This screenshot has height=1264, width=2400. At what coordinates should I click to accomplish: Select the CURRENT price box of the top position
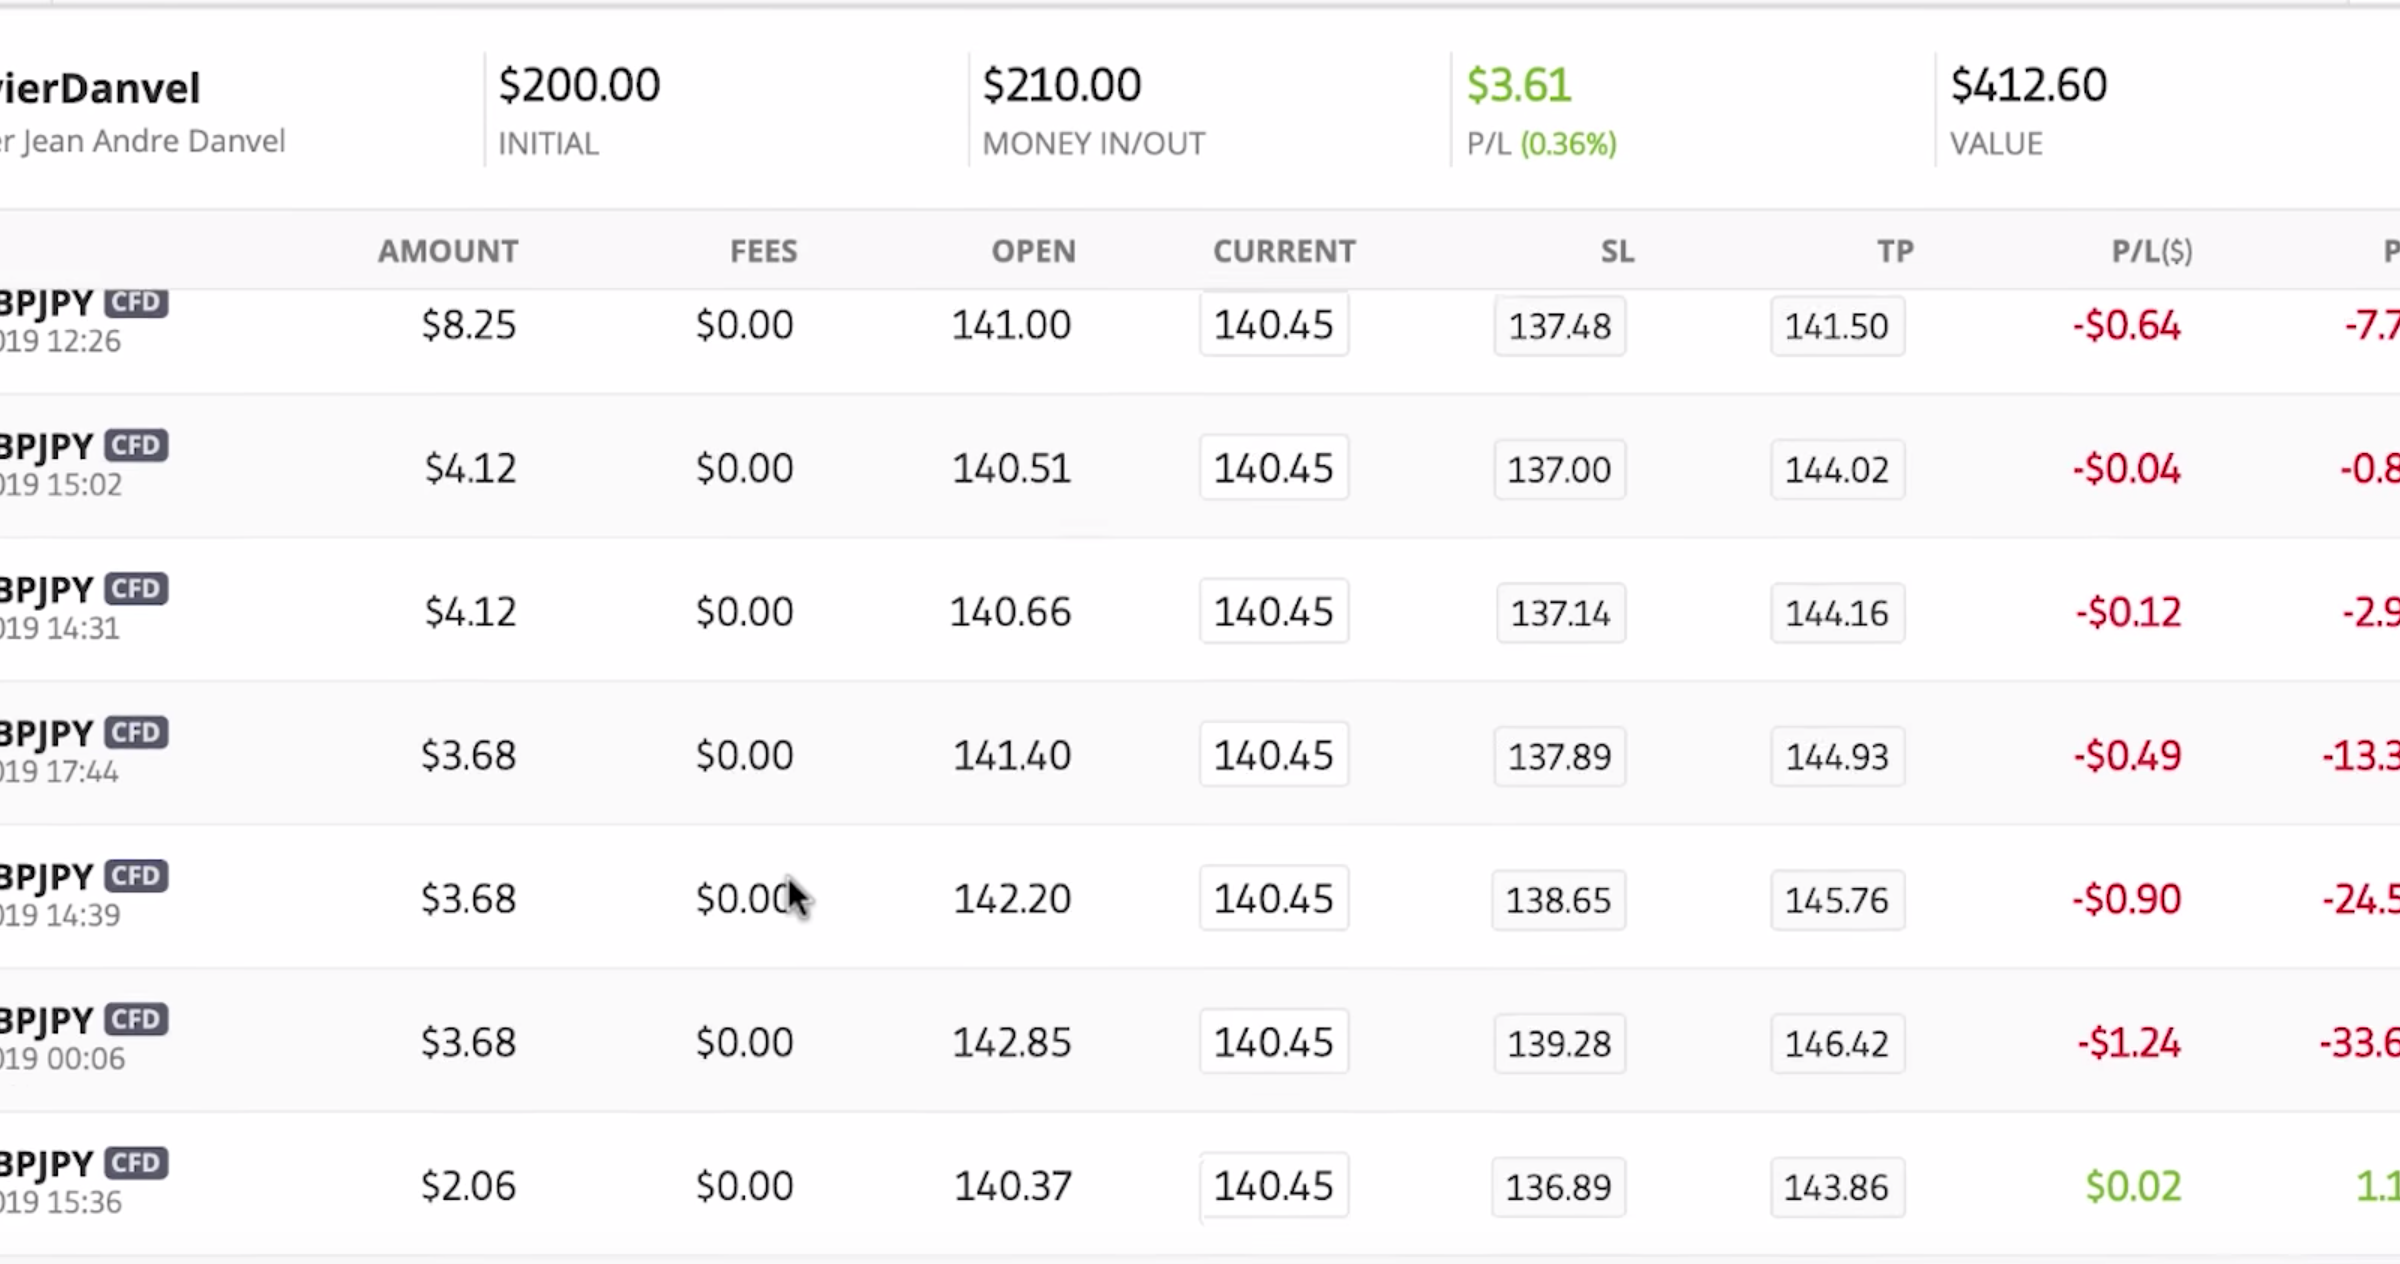(1273, 324)
